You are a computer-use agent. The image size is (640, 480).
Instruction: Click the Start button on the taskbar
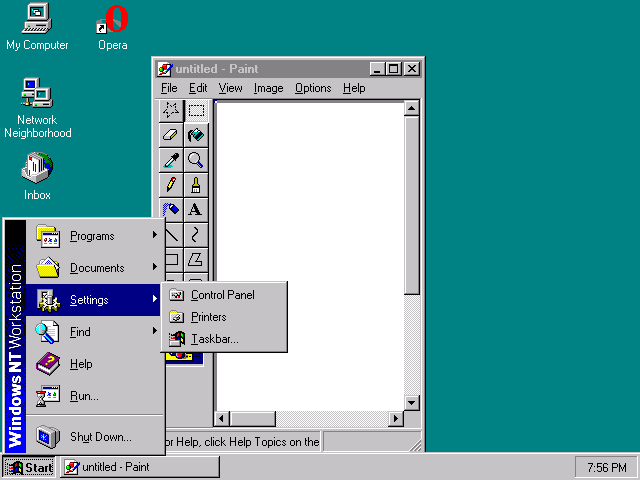point(29,467)
